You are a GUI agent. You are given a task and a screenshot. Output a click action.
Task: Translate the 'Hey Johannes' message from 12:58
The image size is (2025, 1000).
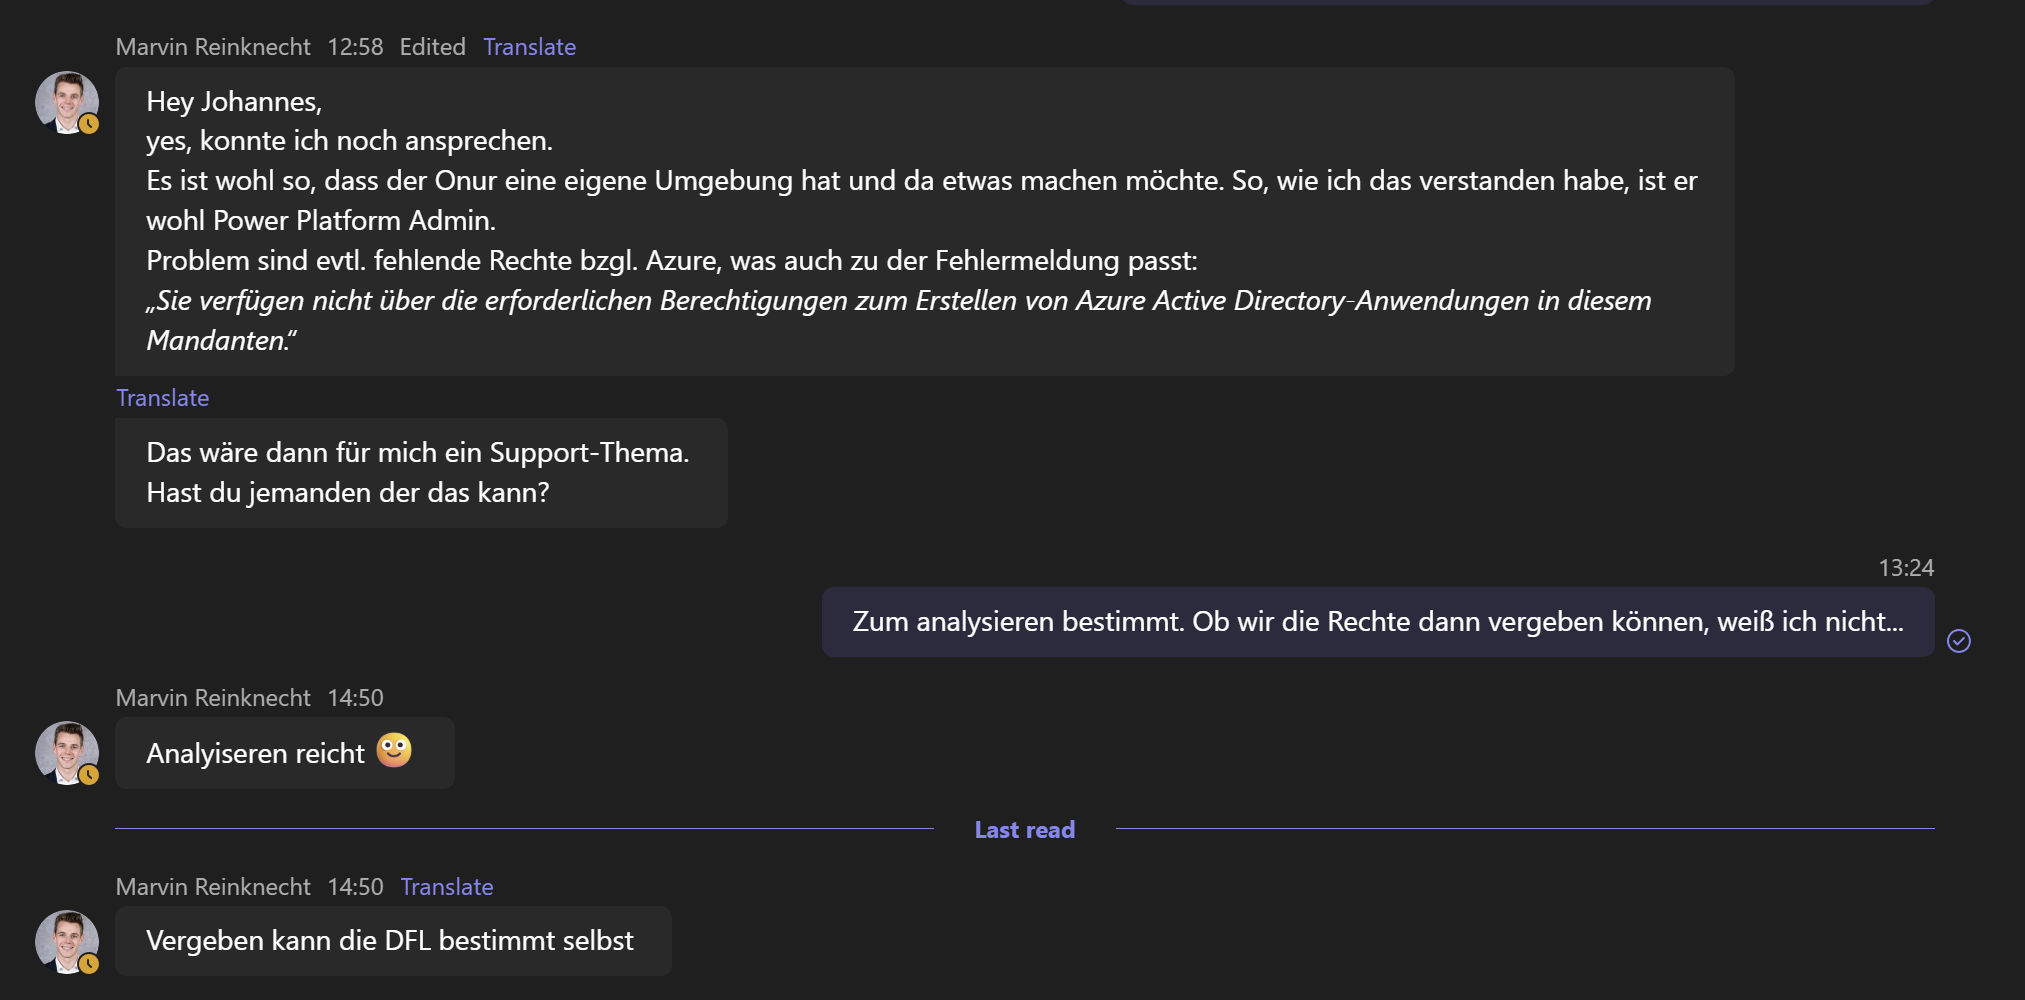click(x=529, y=47)
